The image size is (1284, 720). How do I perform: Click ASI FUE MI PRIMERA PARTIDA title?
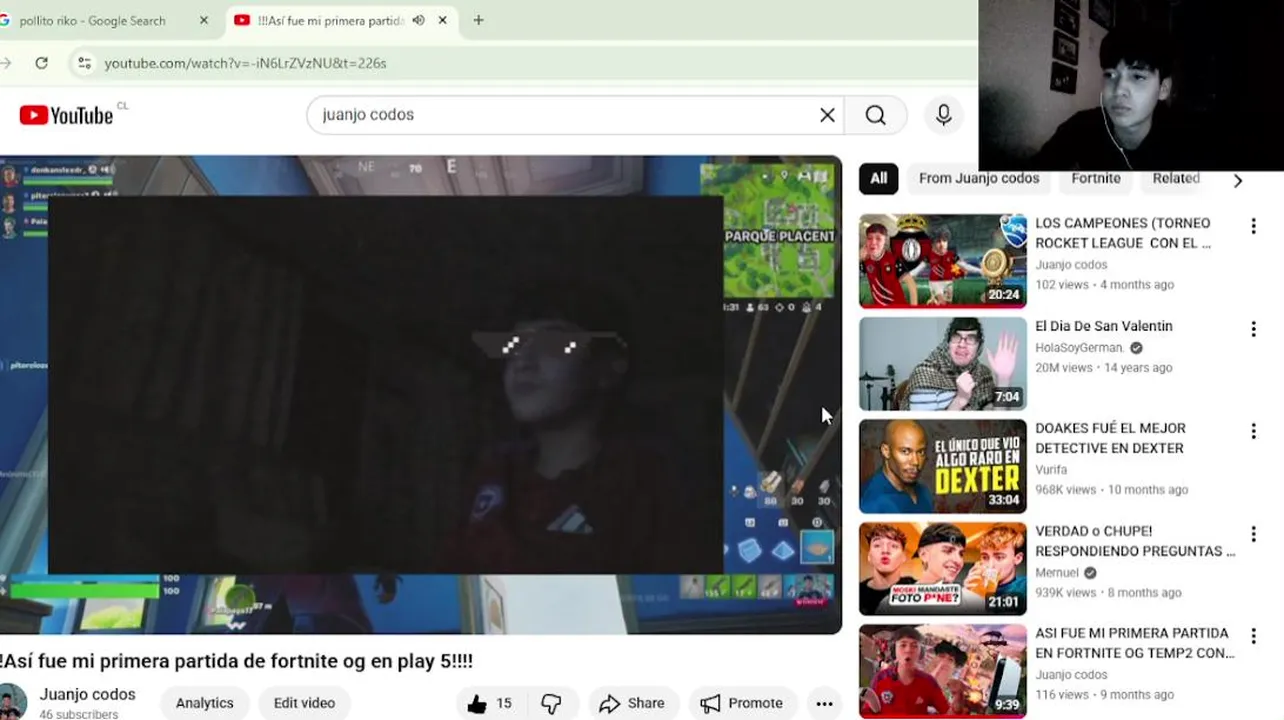(1135, 643)
